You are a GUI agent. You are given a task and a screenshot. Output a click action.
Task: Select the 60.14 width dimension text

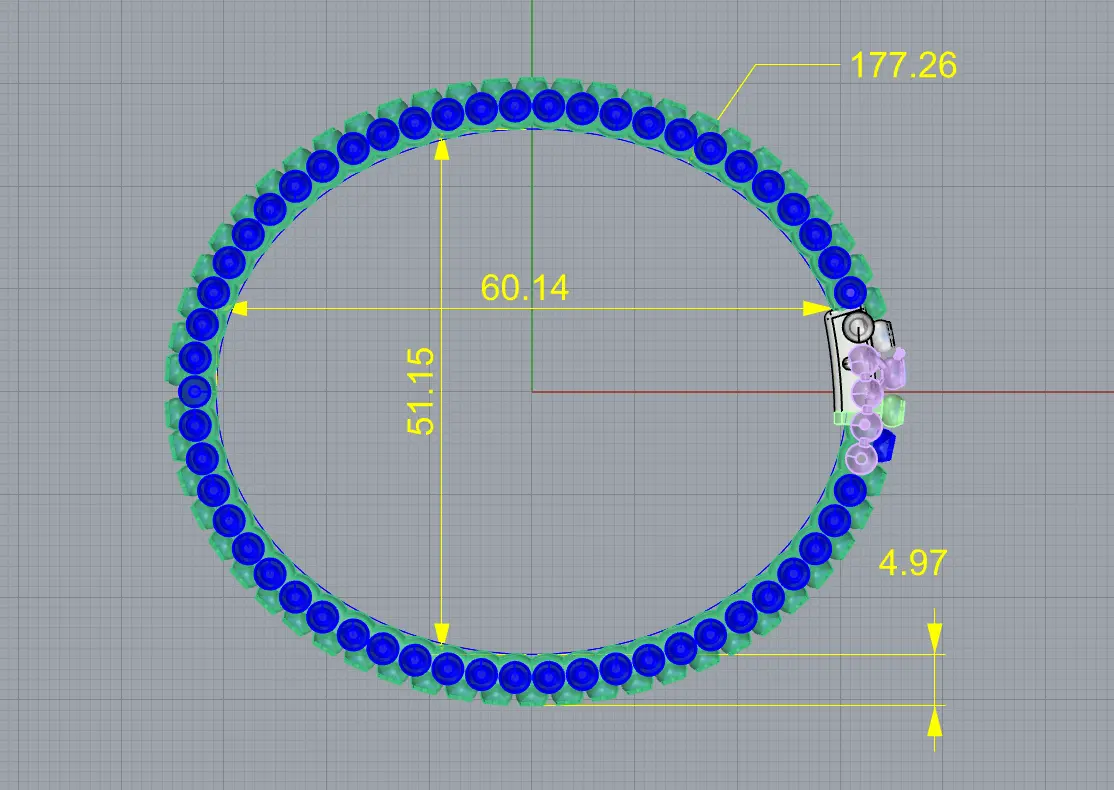[524, 288]
